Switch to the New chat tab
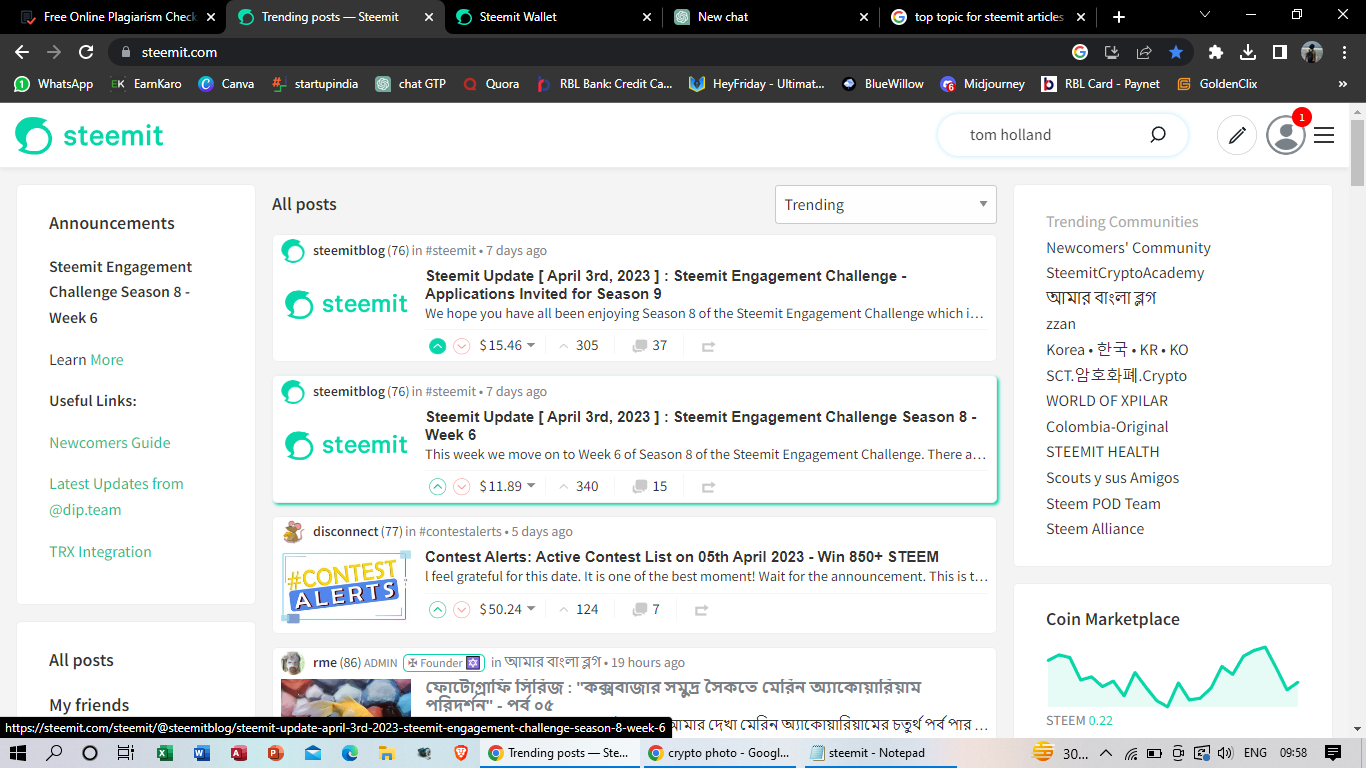The width and height of the screenshot is (1366, 768). click(x=771, y=17)
